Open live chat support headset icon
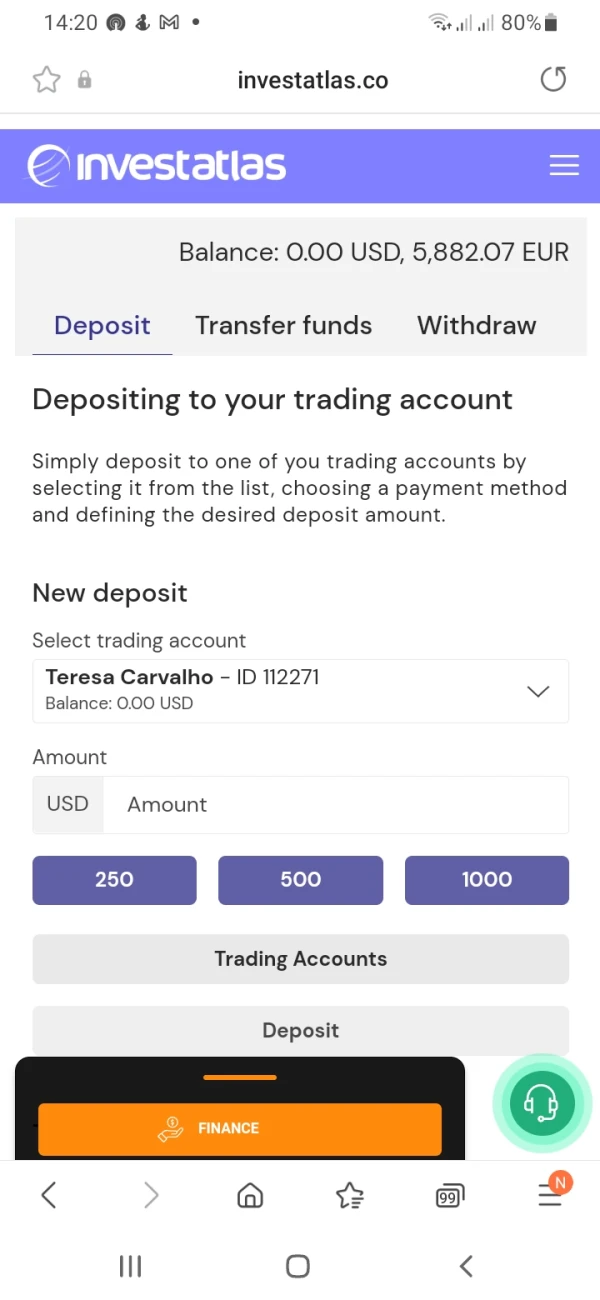 tap(542, 1103)
